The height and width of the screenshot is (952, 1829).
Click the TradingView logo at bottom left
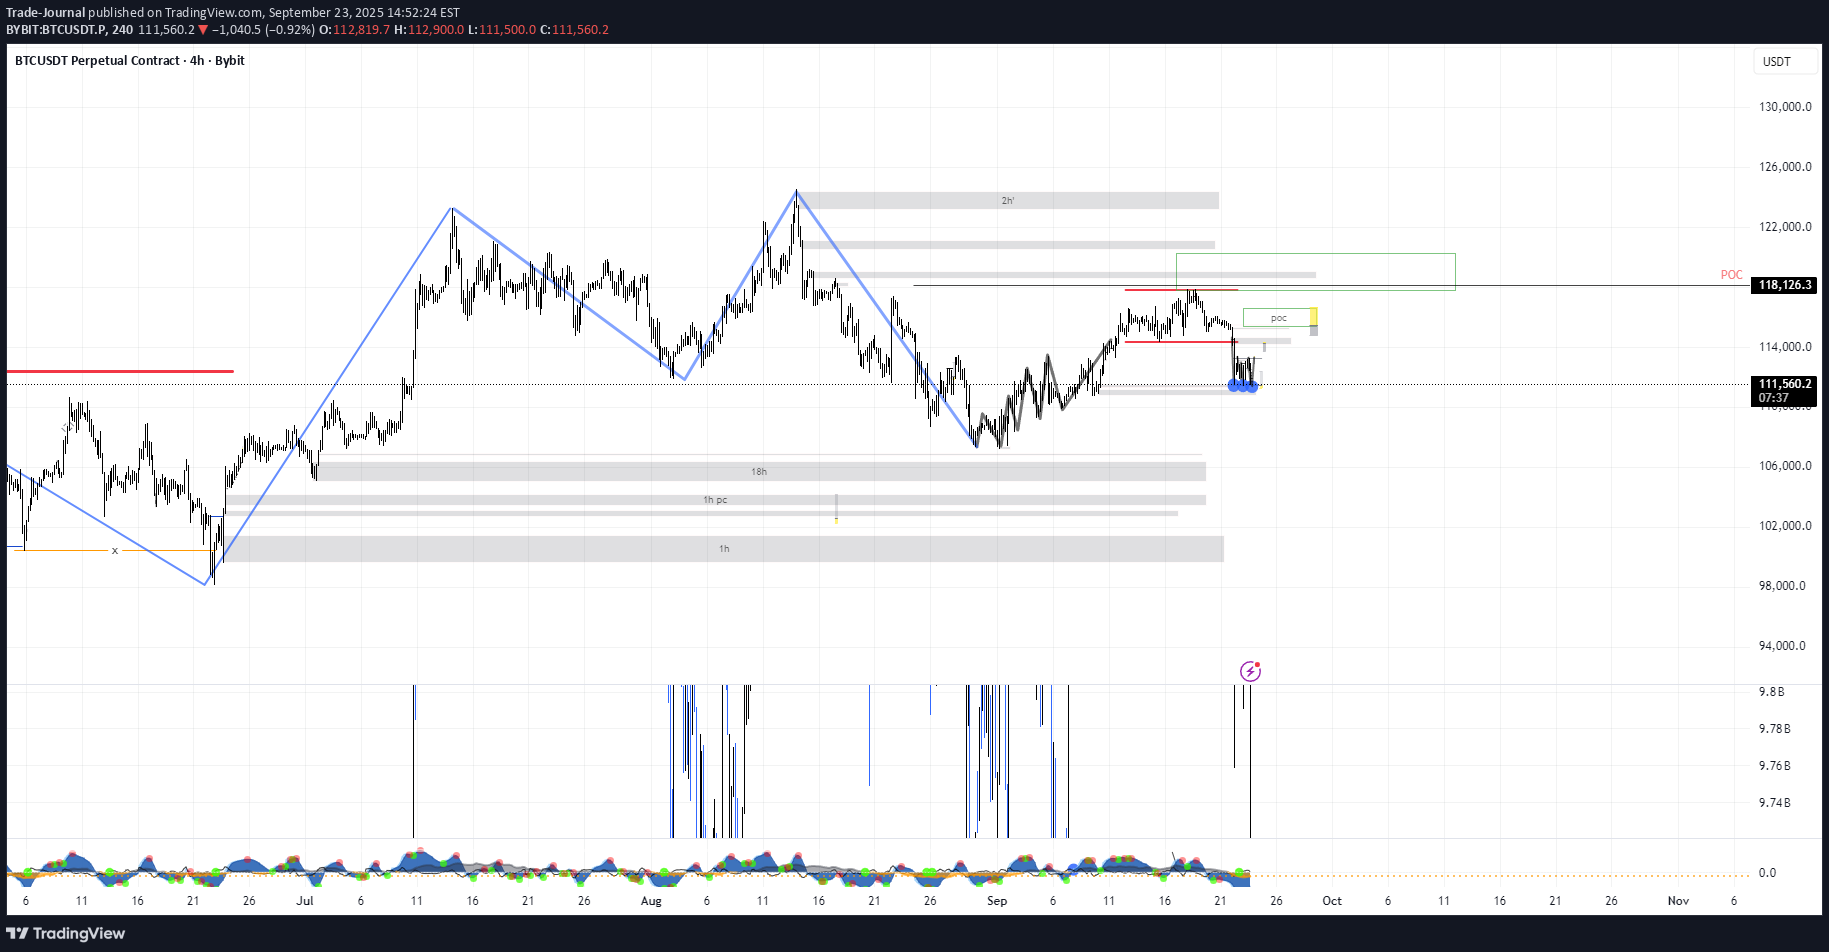coord(66,933)
